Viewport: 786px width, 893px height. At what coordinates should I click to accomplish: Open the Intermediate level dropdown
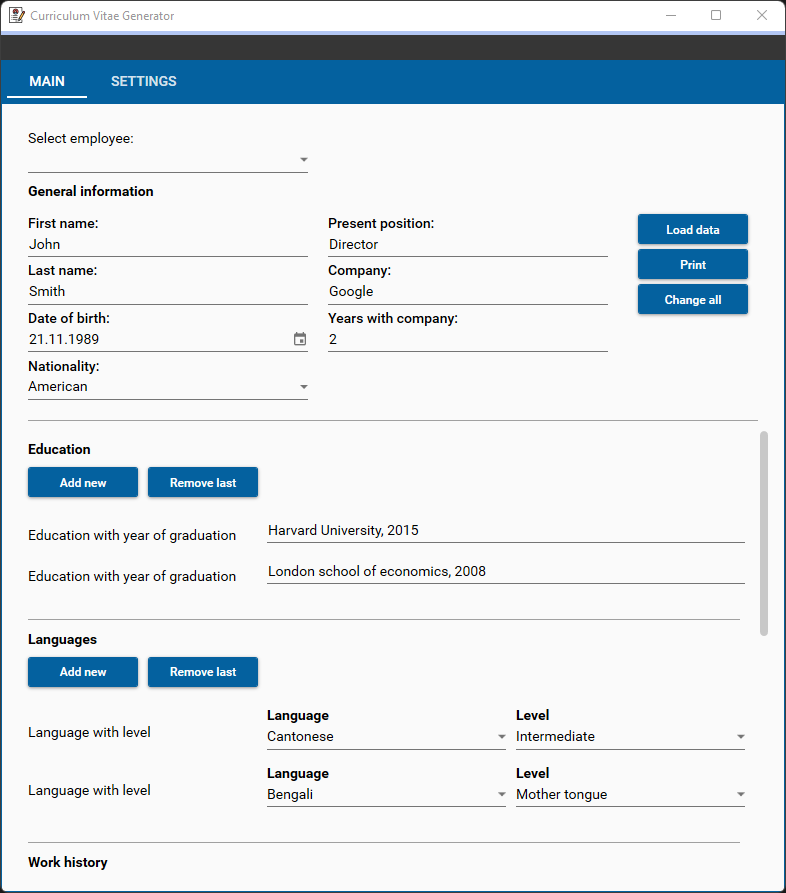(x=630, y=736)
